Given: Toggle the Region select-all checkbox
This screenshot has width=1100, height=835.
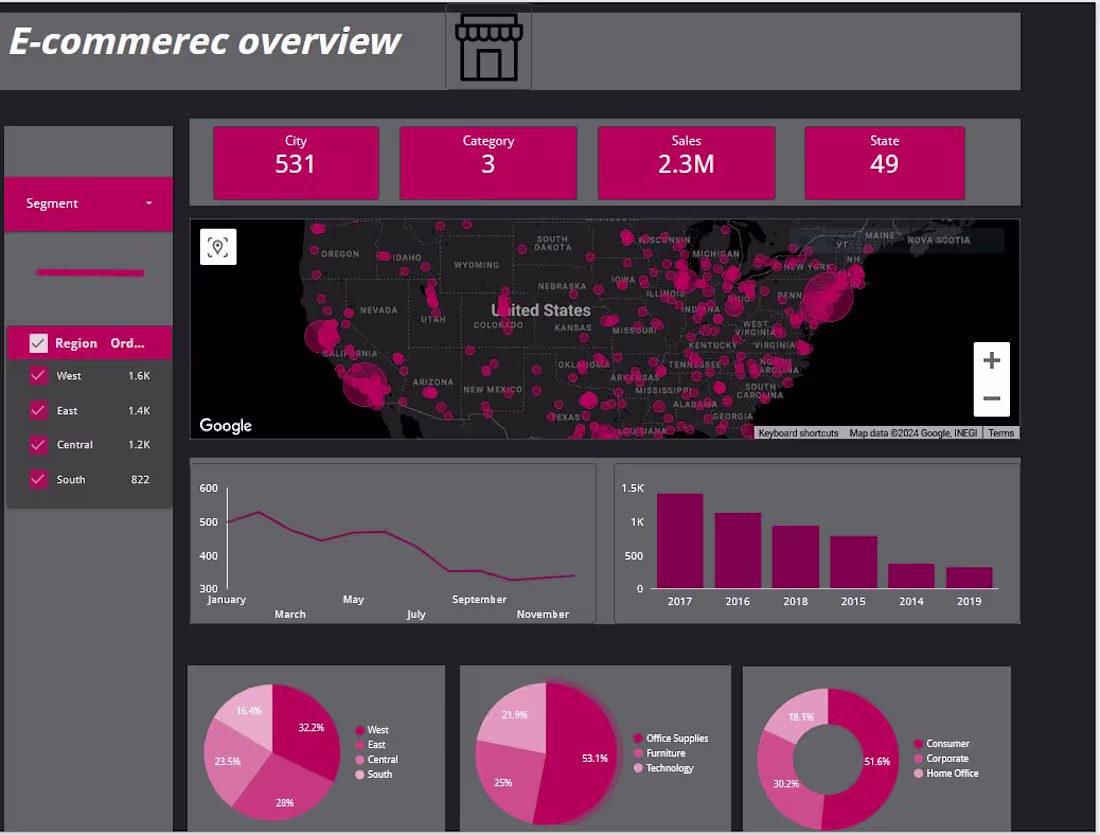Looking at the screenshot, I should (x=38, y=343).
